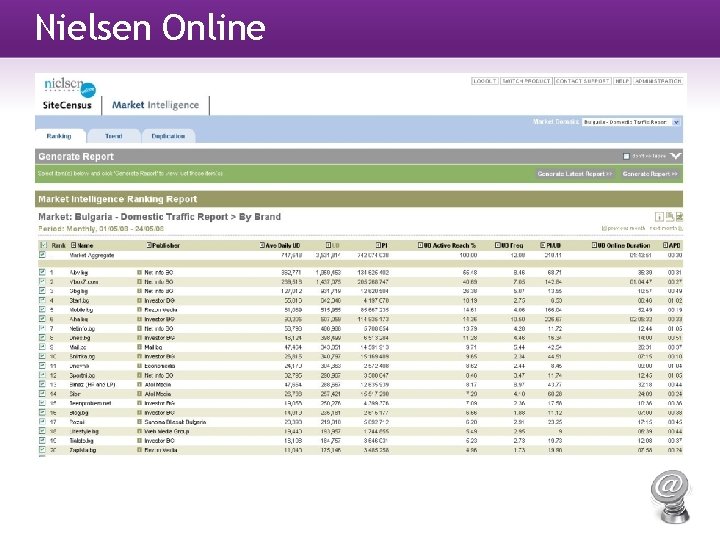Viewport: 720px width, 540px height.
Task: Click the publisher icon beside Sanoma Bliasak Bulgaria
Action: 140,422
